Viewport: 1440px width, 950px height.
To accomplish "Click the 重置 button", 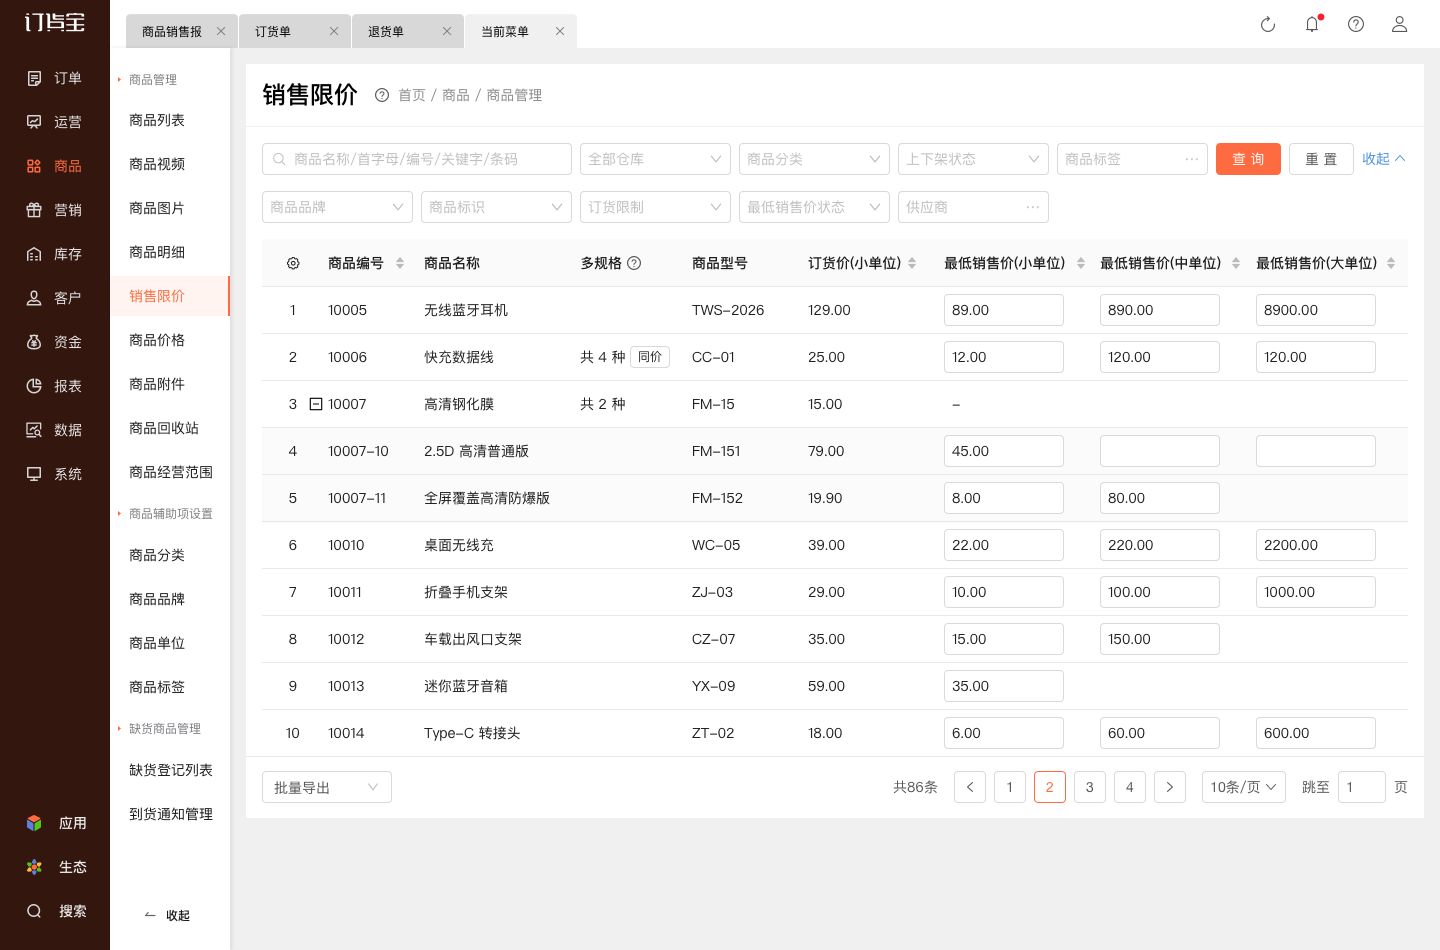I will (x=1321, y=159).
